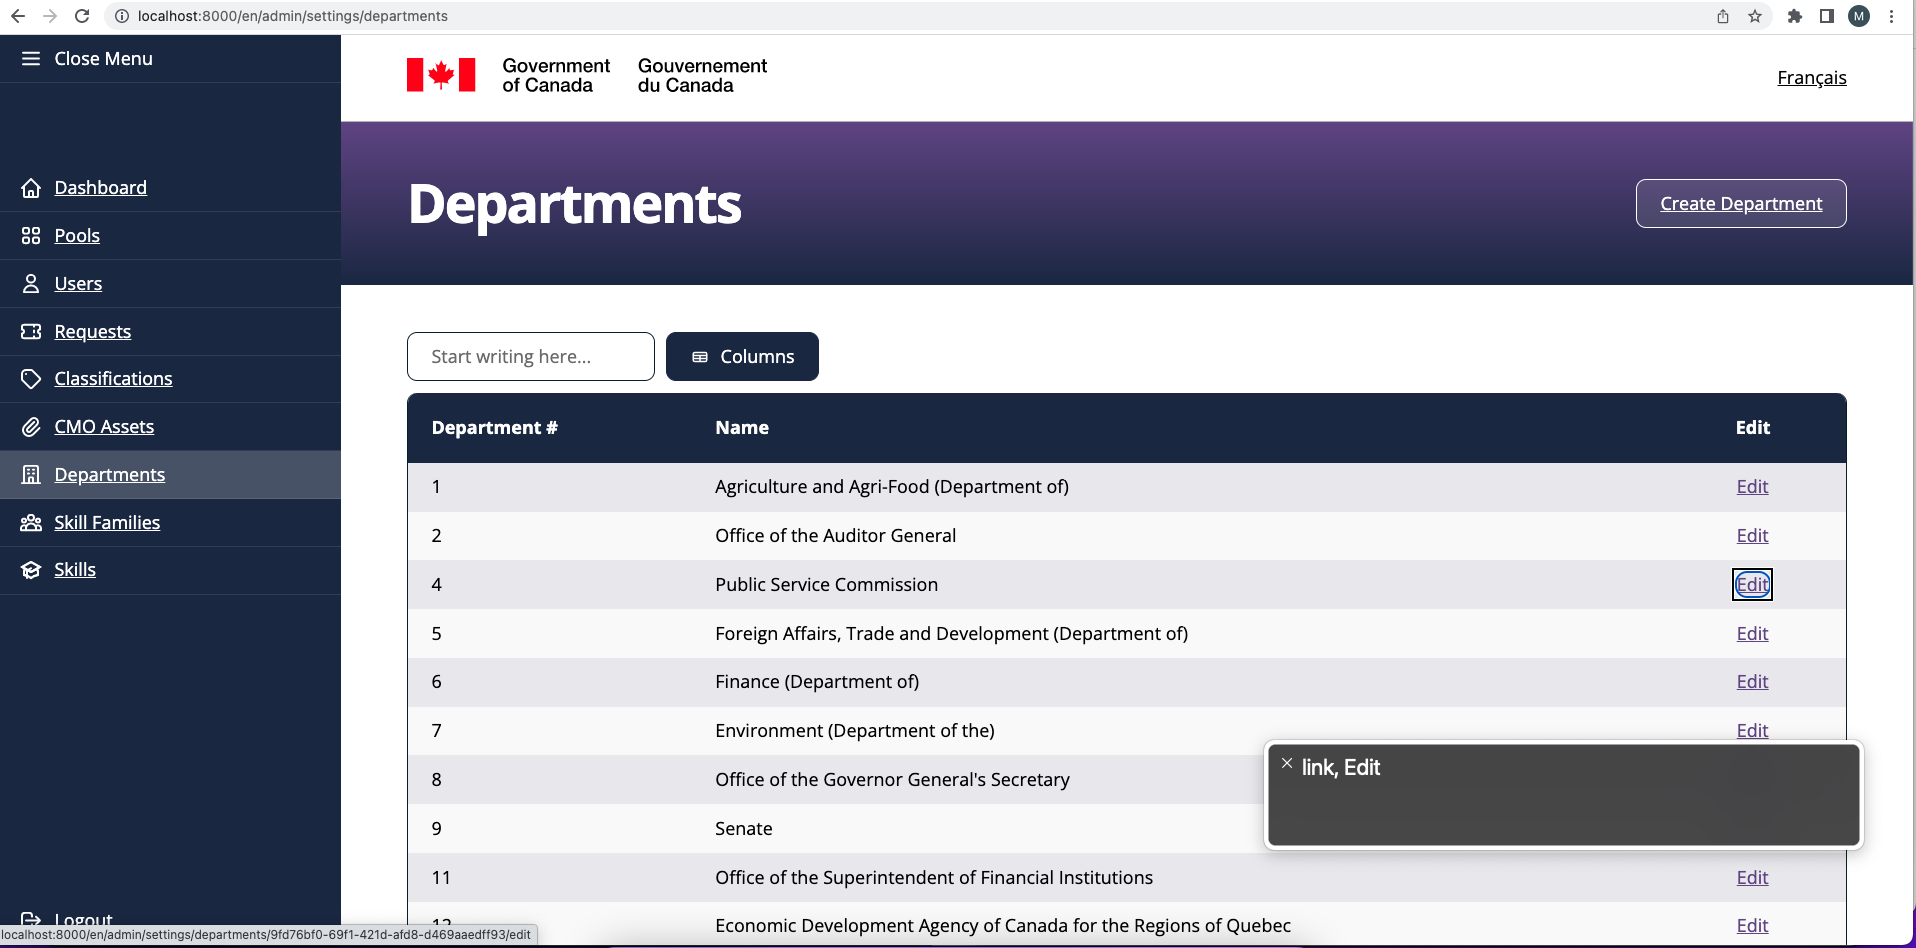Click the Create Department button

(1740, 203)
